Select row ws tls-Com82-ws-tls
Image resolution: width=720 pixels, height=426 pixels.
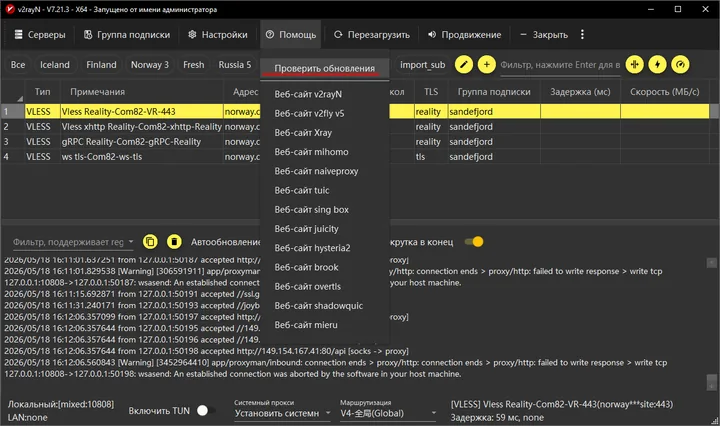(355, 157)
